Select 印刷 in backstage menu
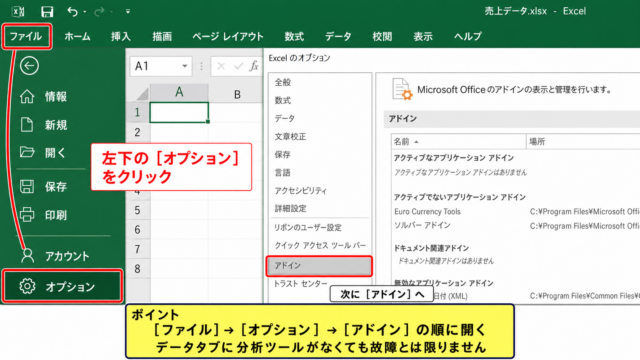640x360 pixels. tap(56, 215)
